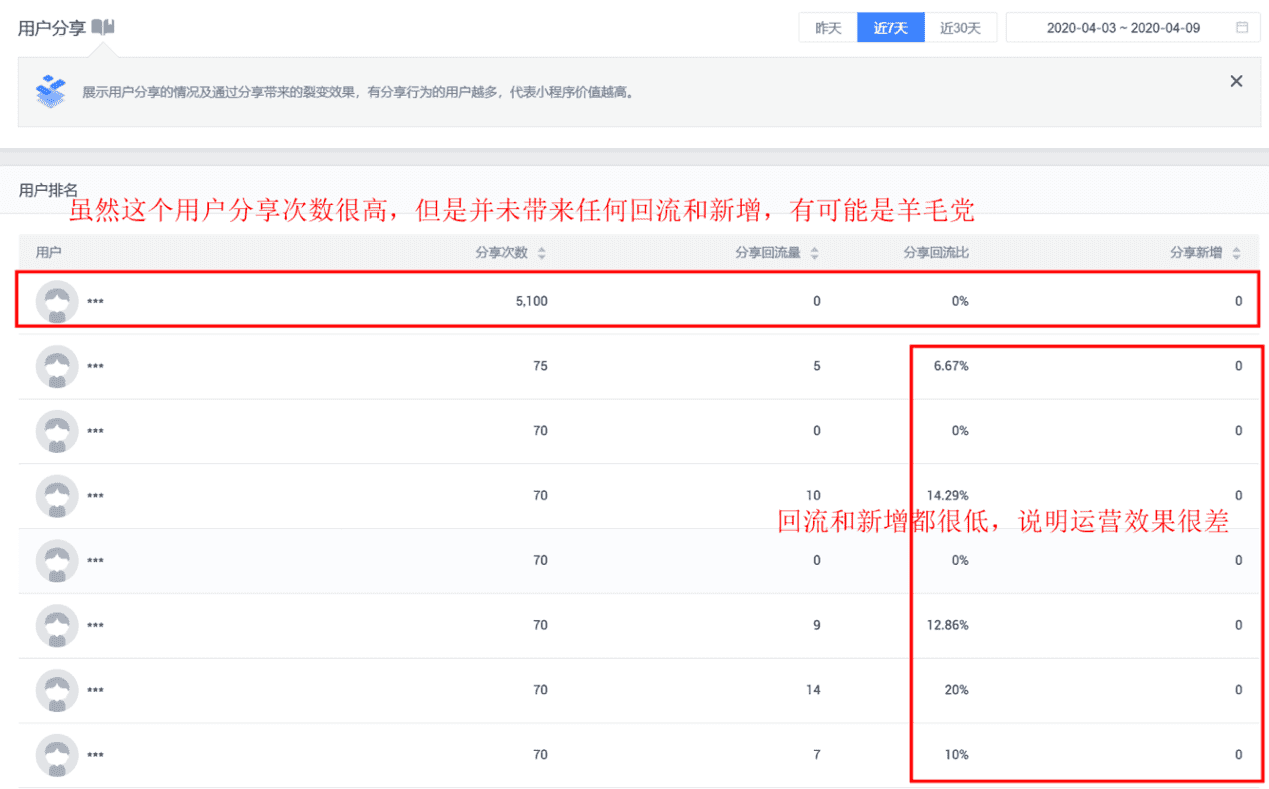Click avatar of user with 20% 回流比
Viewport: 1269px width, 789px height.
57,690
